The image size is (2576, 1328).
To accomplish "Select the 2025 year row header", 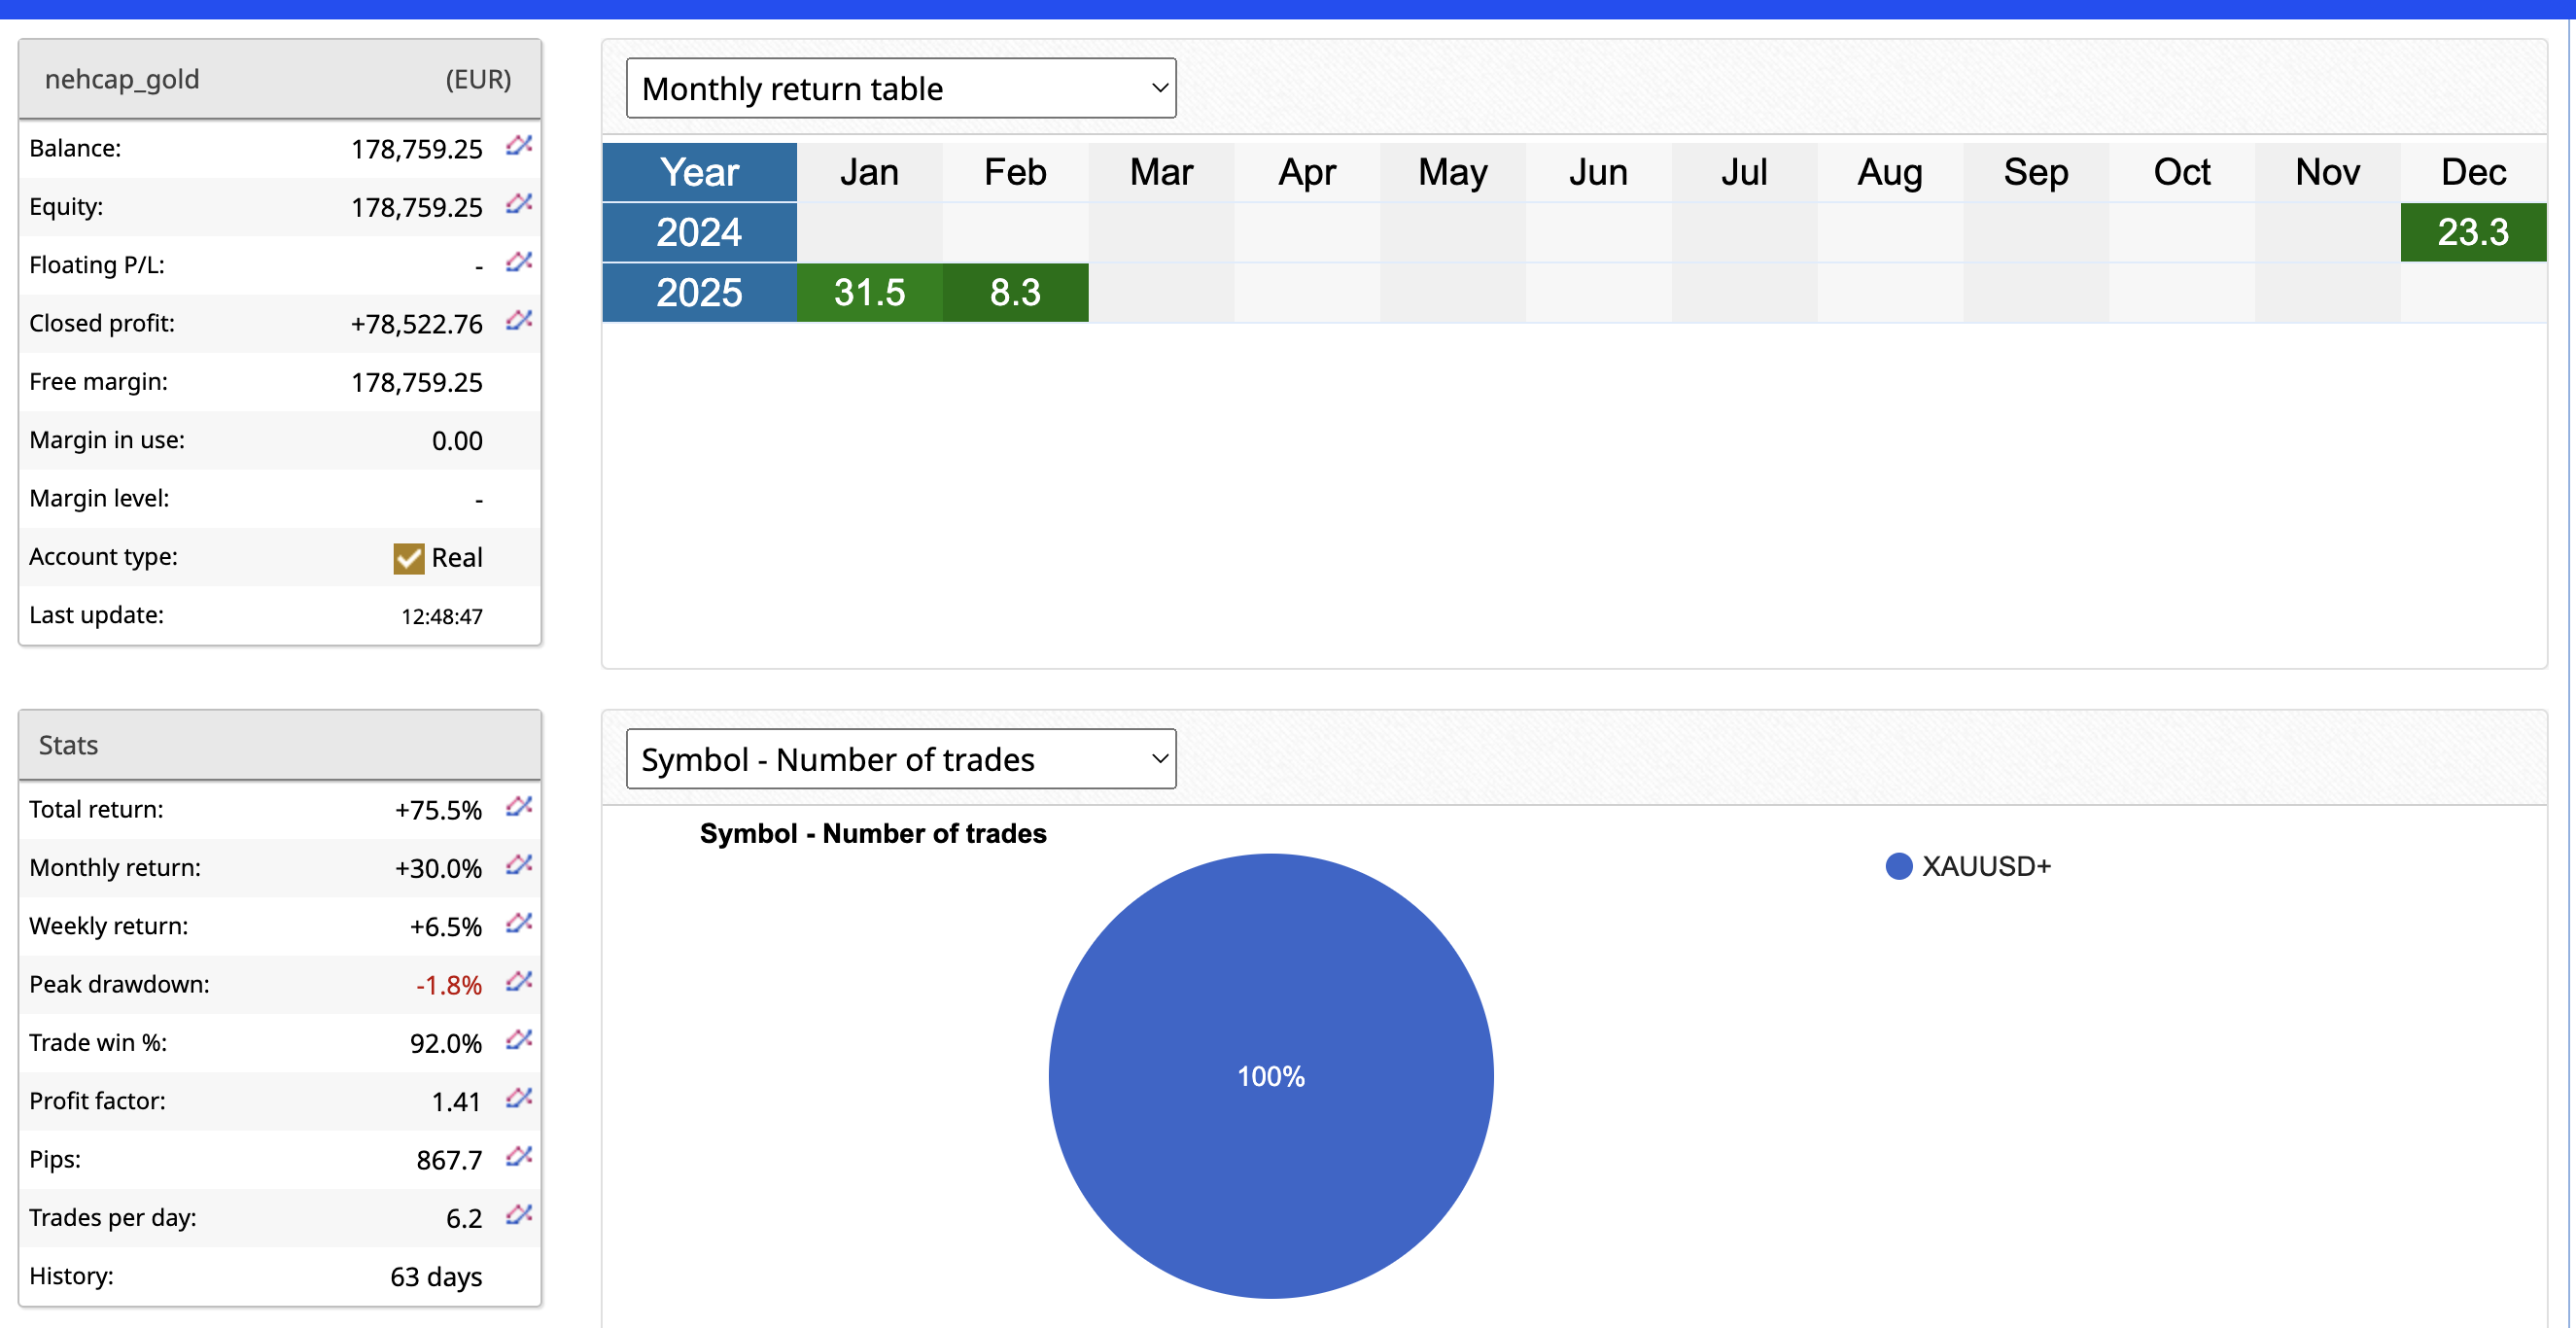I will pos(699,293).
